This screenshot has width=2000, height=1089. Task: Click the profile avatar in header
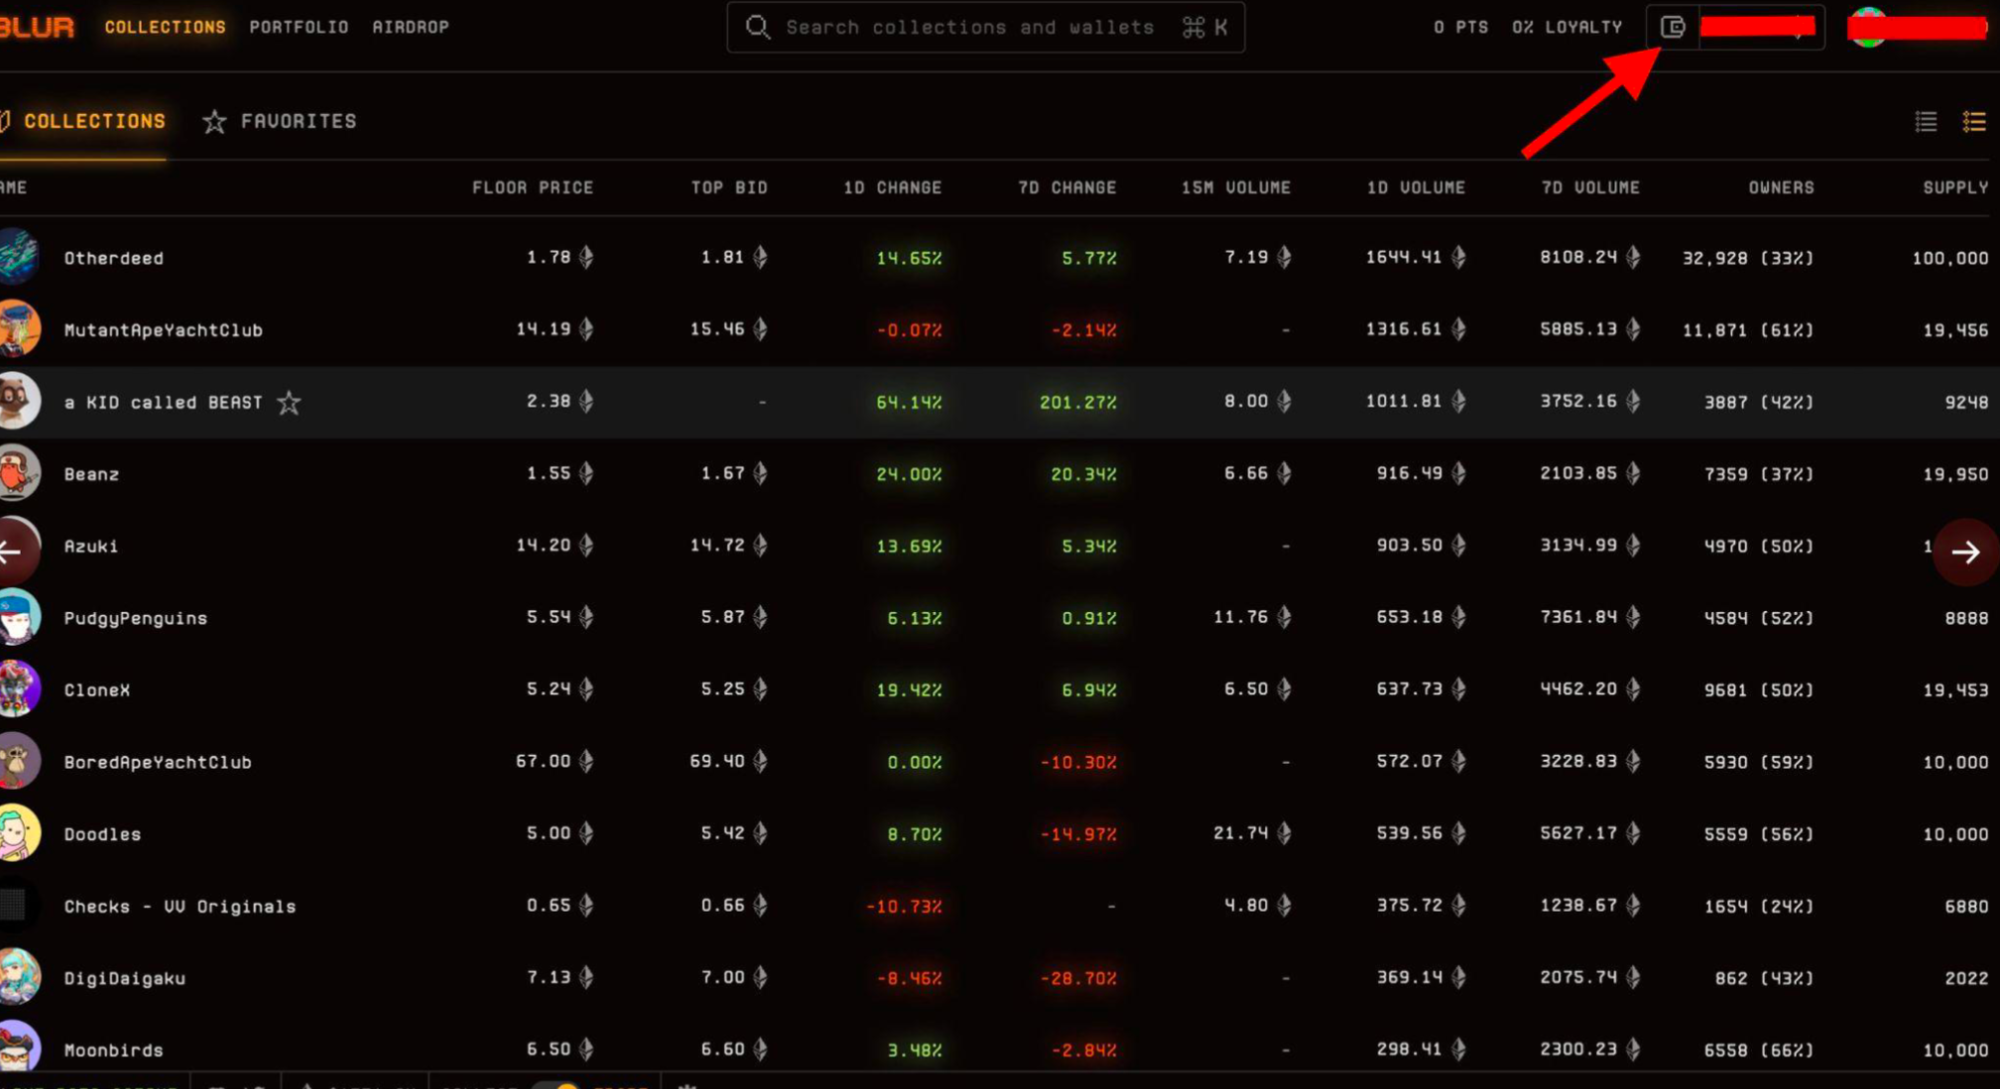click(1867, 27)
